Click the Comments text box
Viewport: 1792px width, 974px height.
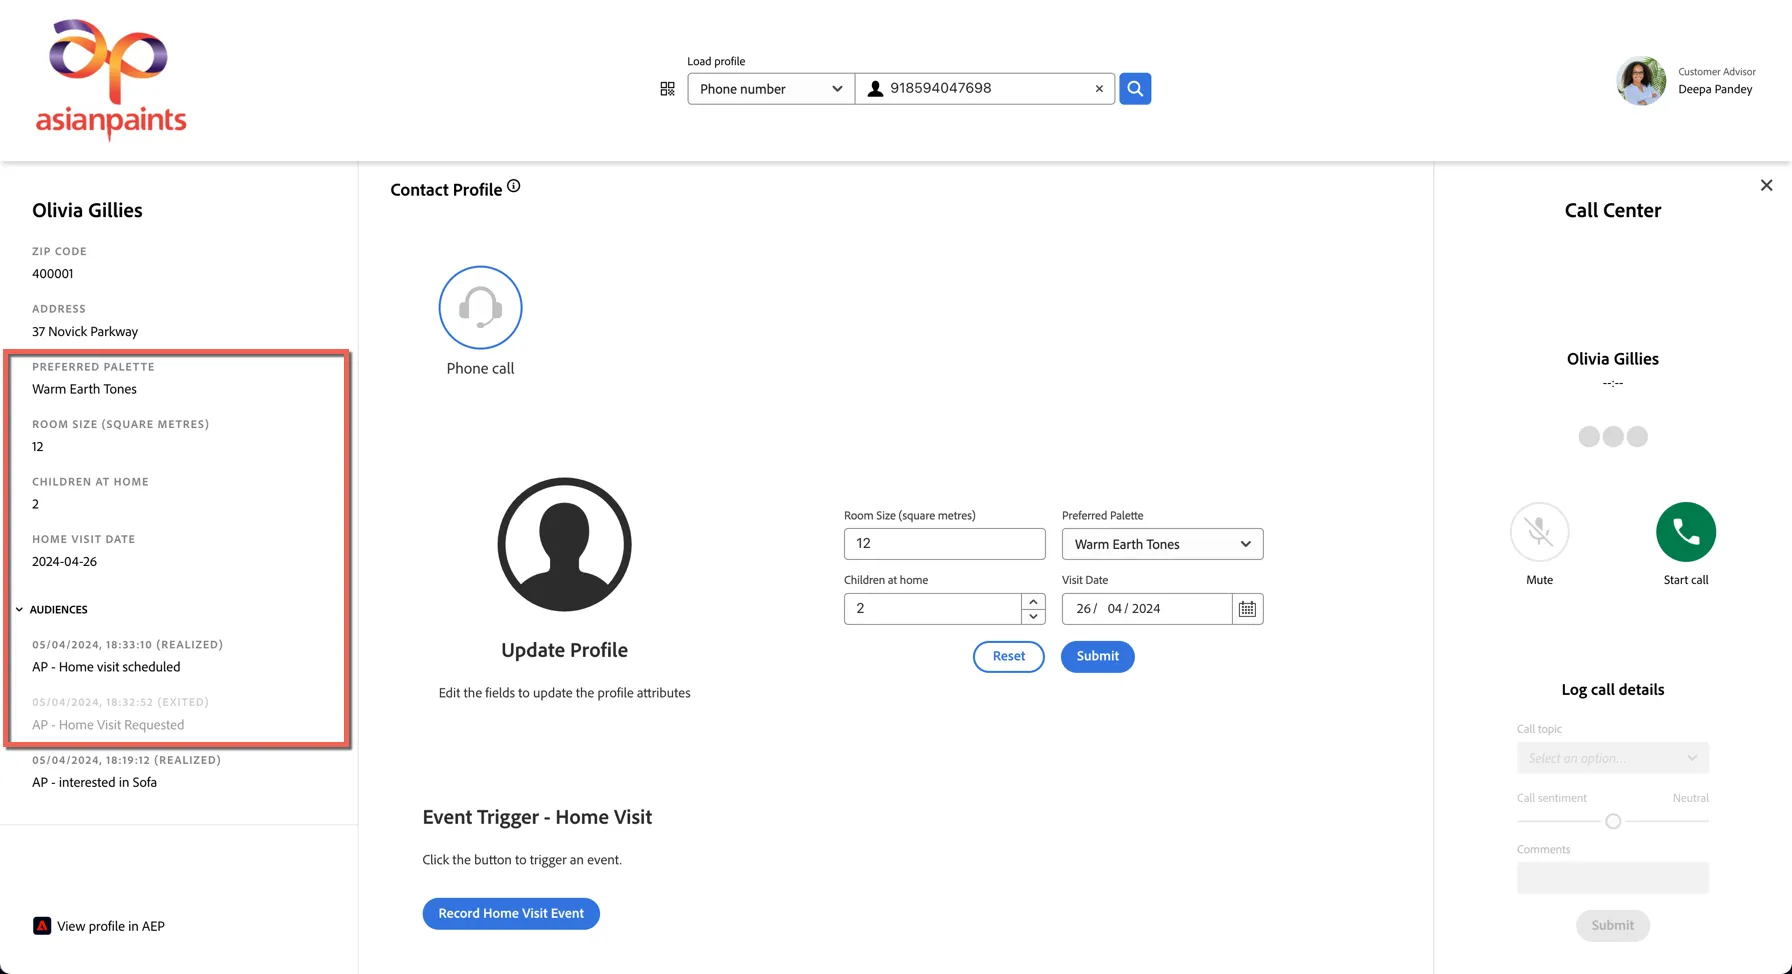pos(1612,878)
